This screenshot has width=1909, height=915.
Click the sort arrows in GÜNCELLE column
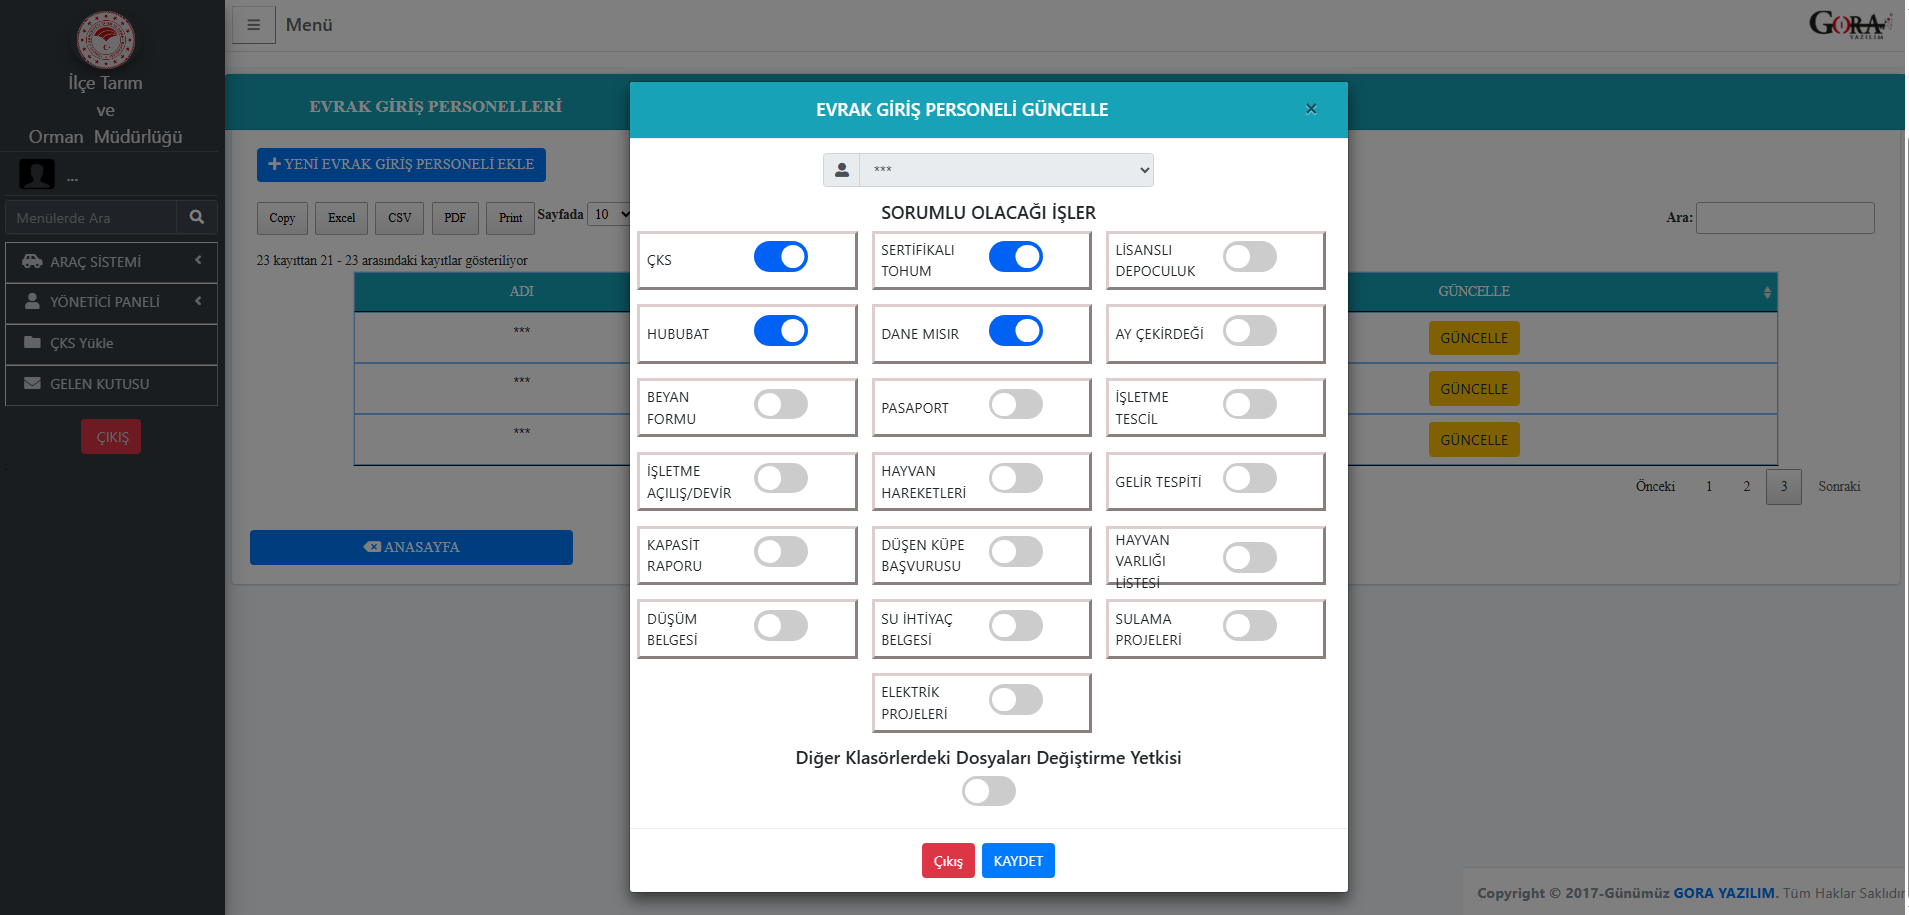1766,292
